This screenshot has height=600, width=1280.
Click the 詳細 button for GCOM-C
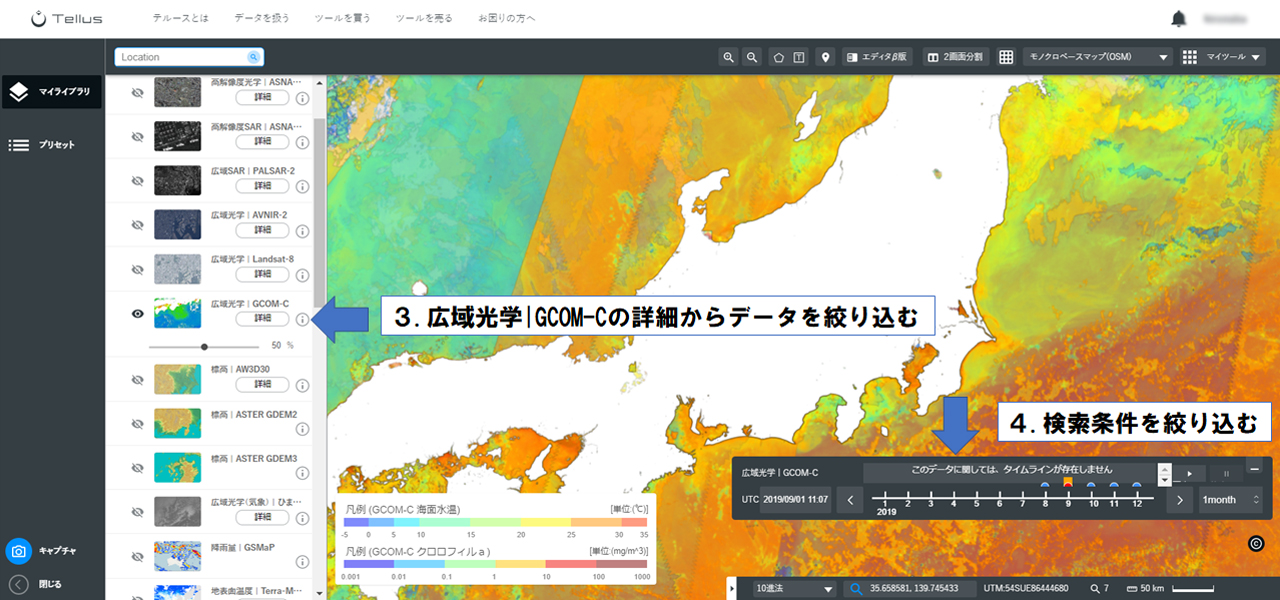(262, 318)
